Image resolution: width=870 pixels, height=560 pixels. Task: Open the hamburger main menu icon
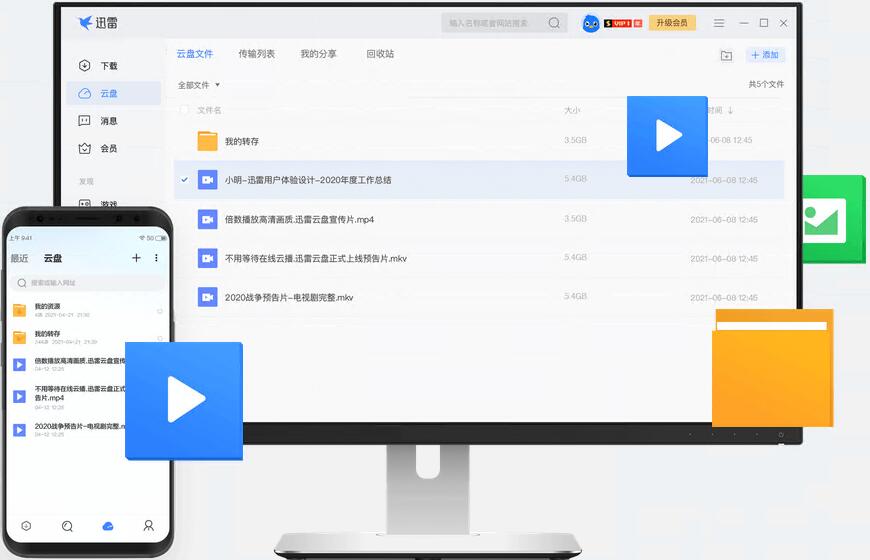click(719, 23)
